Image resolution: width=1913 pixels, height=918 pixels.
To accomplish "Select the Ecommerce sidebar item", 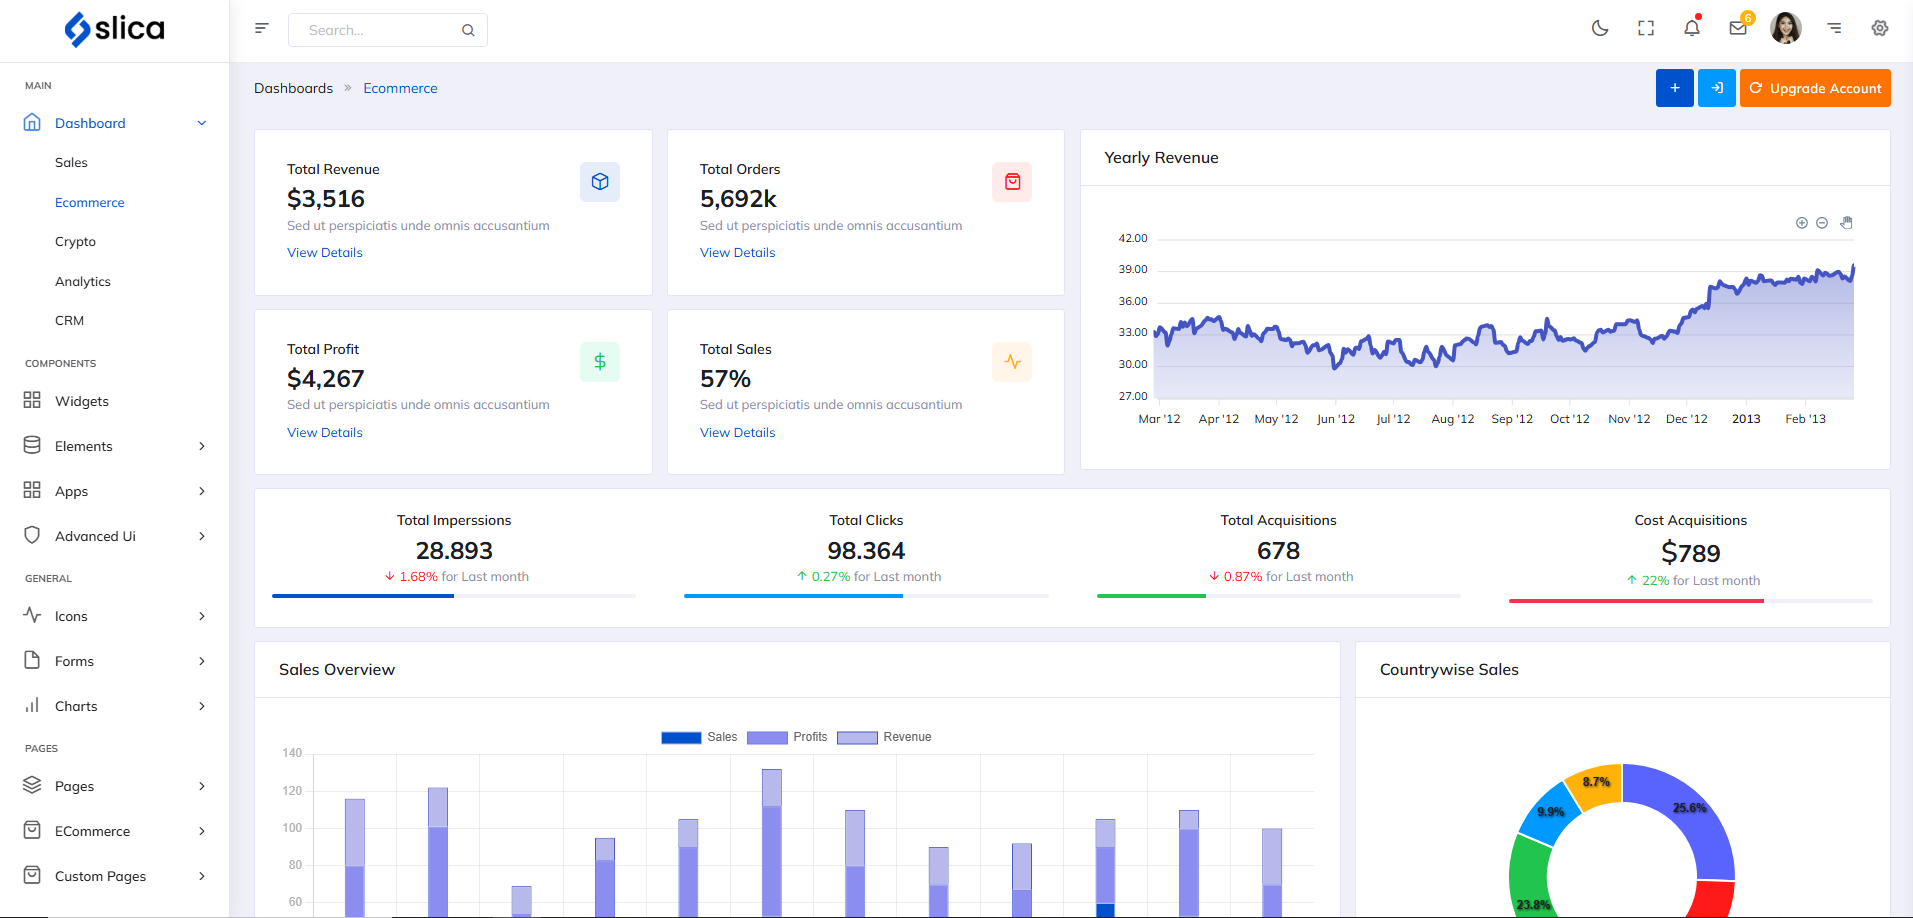I will pos(90,202).
